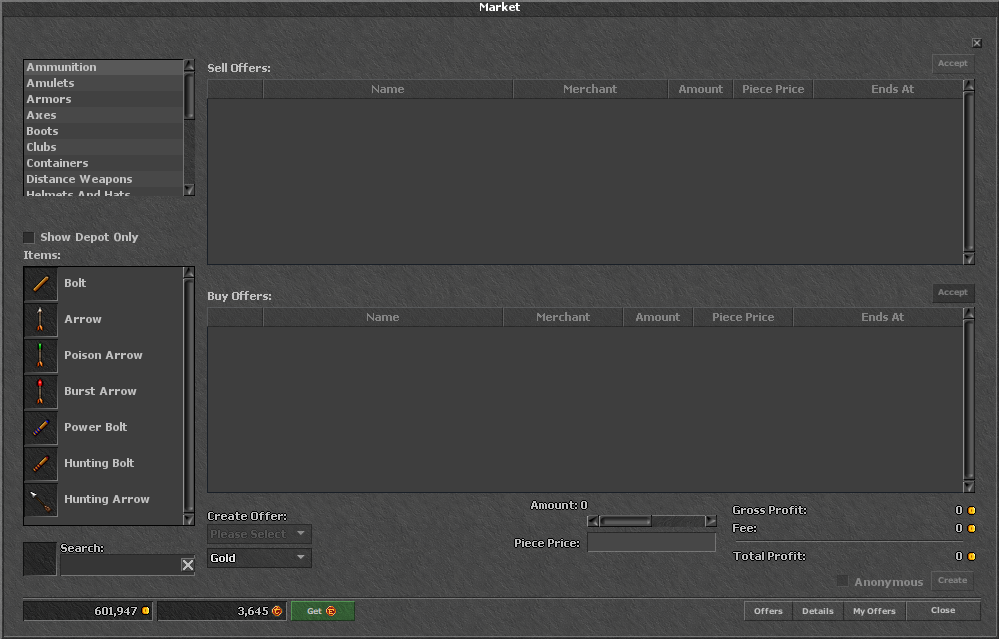
Task: Toggle the Anonymous checkbox
Action: point(842,581)
